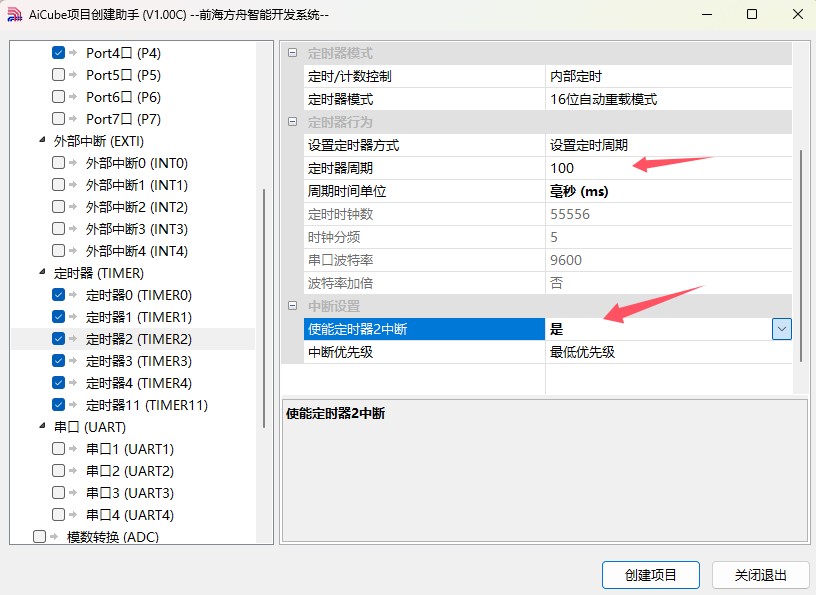Collapse the 定时器 (TIMER) tree node
The width and height of the screenshot is (816, 595).
pos(42,272)
